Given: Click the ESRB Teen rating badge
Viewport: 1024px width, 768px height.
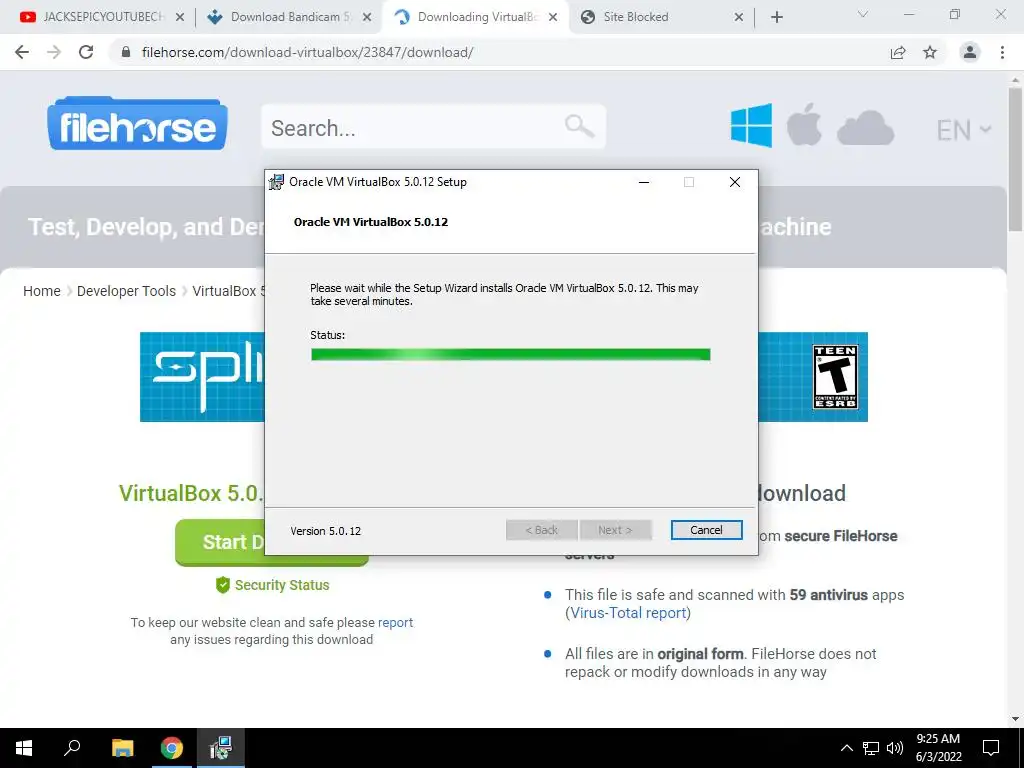Looking at the screenshot, I should (835, 377).
